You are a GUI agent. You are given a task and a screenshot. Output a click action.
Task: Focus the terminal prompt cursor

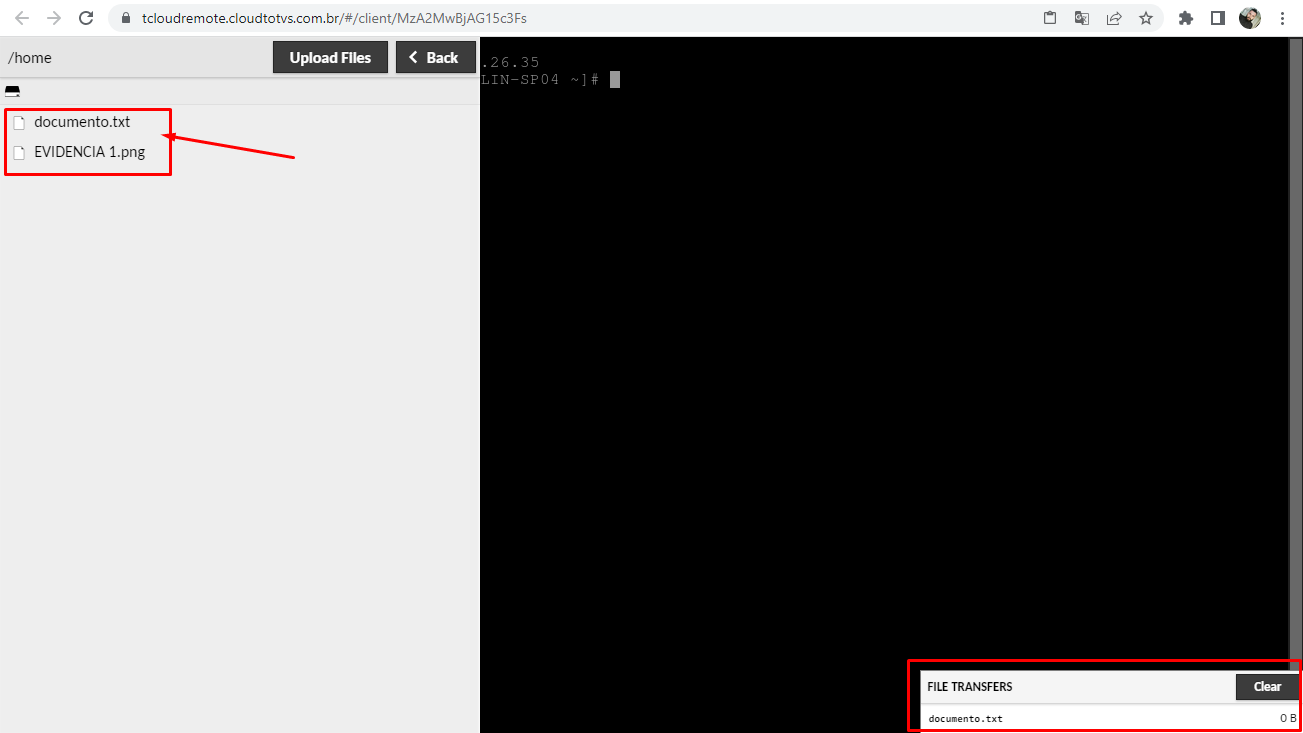(615, 79)
